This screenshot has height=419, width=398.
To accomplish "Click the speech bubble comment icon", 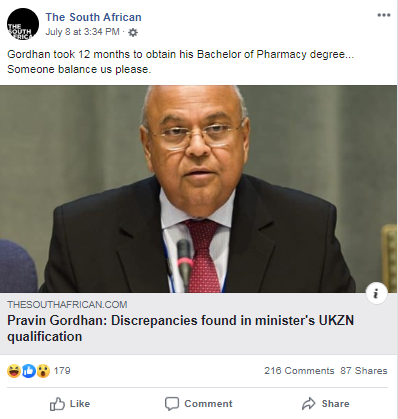I will pos(172,404).
